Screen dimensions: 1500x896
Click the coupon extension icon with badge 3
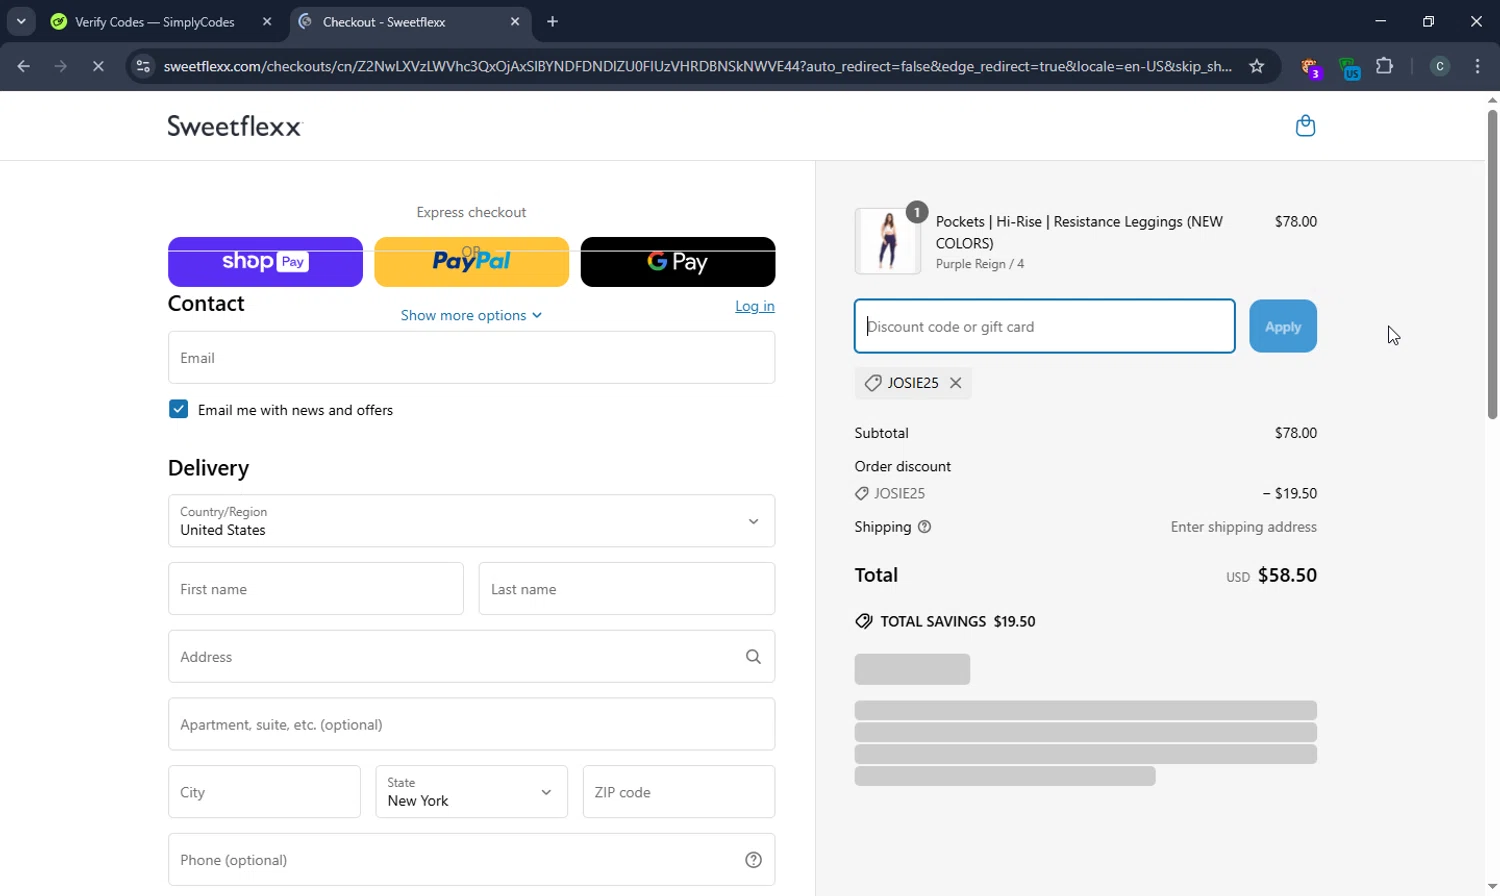point(1310,67)
